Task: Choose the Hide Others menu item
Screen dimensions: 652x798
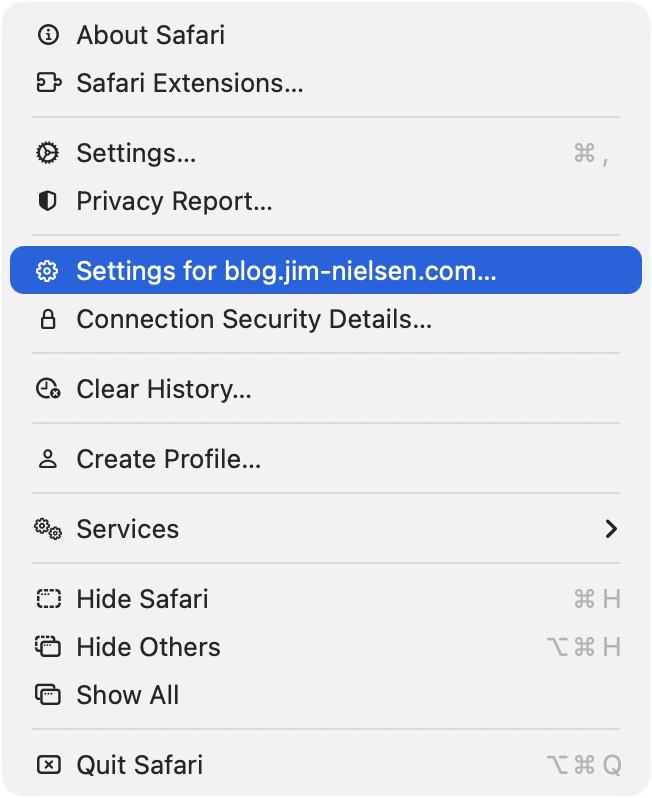Action: pos(148,647)
